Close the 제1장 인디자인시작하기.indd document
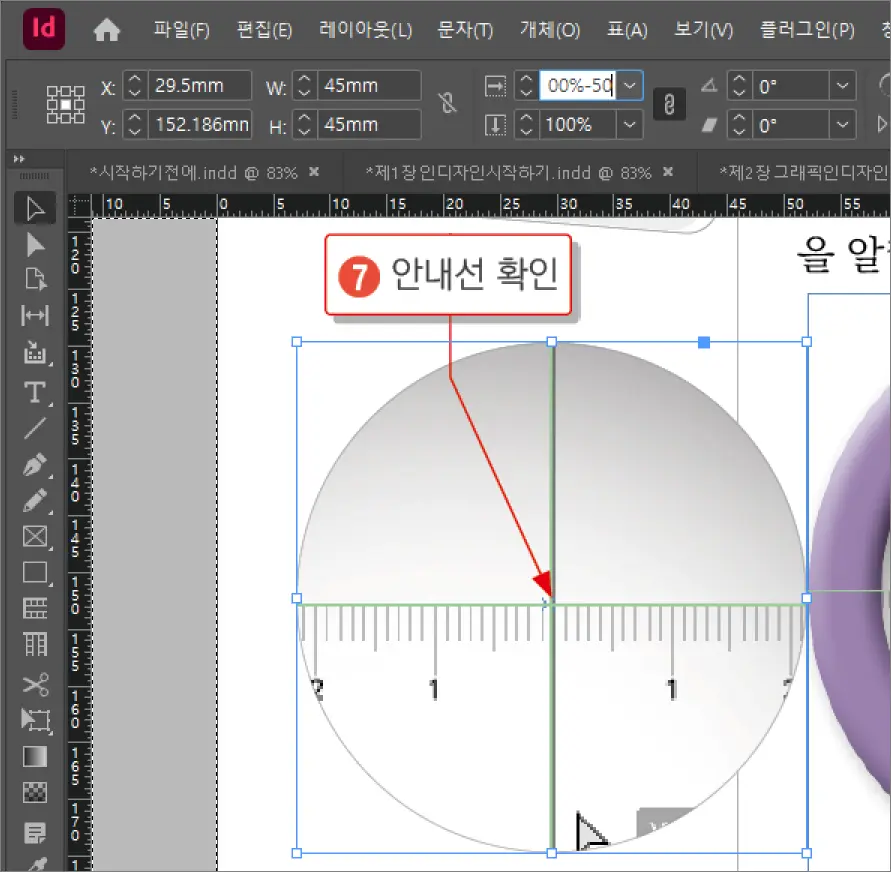This screenshot has height=872, width=891. [x=667, y=171]
